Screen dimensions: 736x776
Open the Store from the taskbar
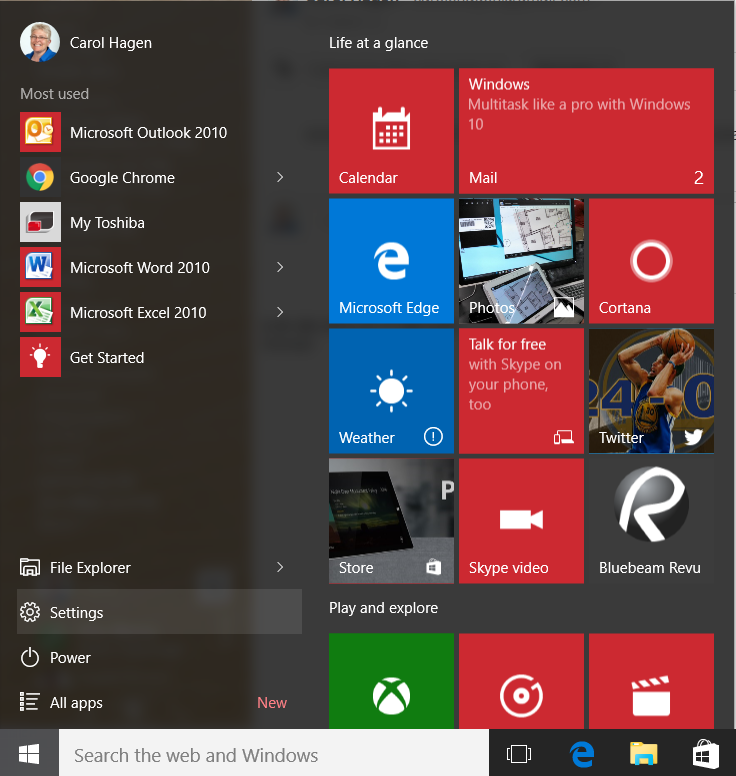tap(705, 754)
